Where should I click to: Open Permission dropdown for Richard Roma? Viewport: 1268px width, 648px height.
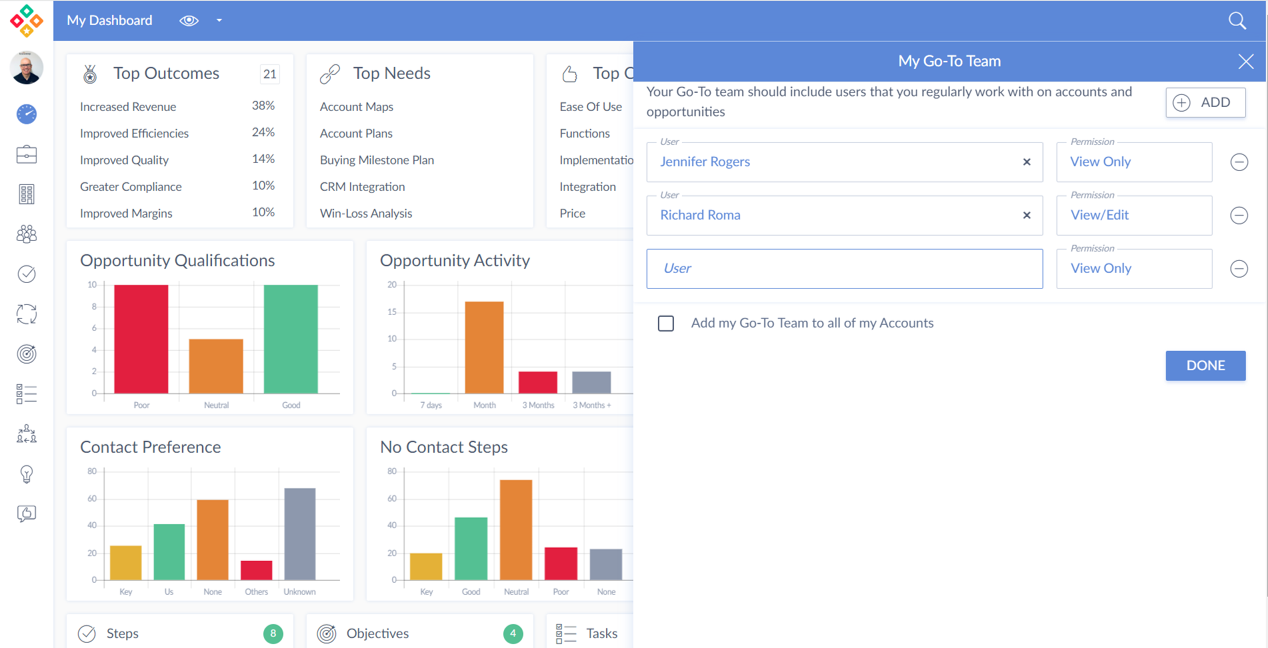(x=1133, y=215)
